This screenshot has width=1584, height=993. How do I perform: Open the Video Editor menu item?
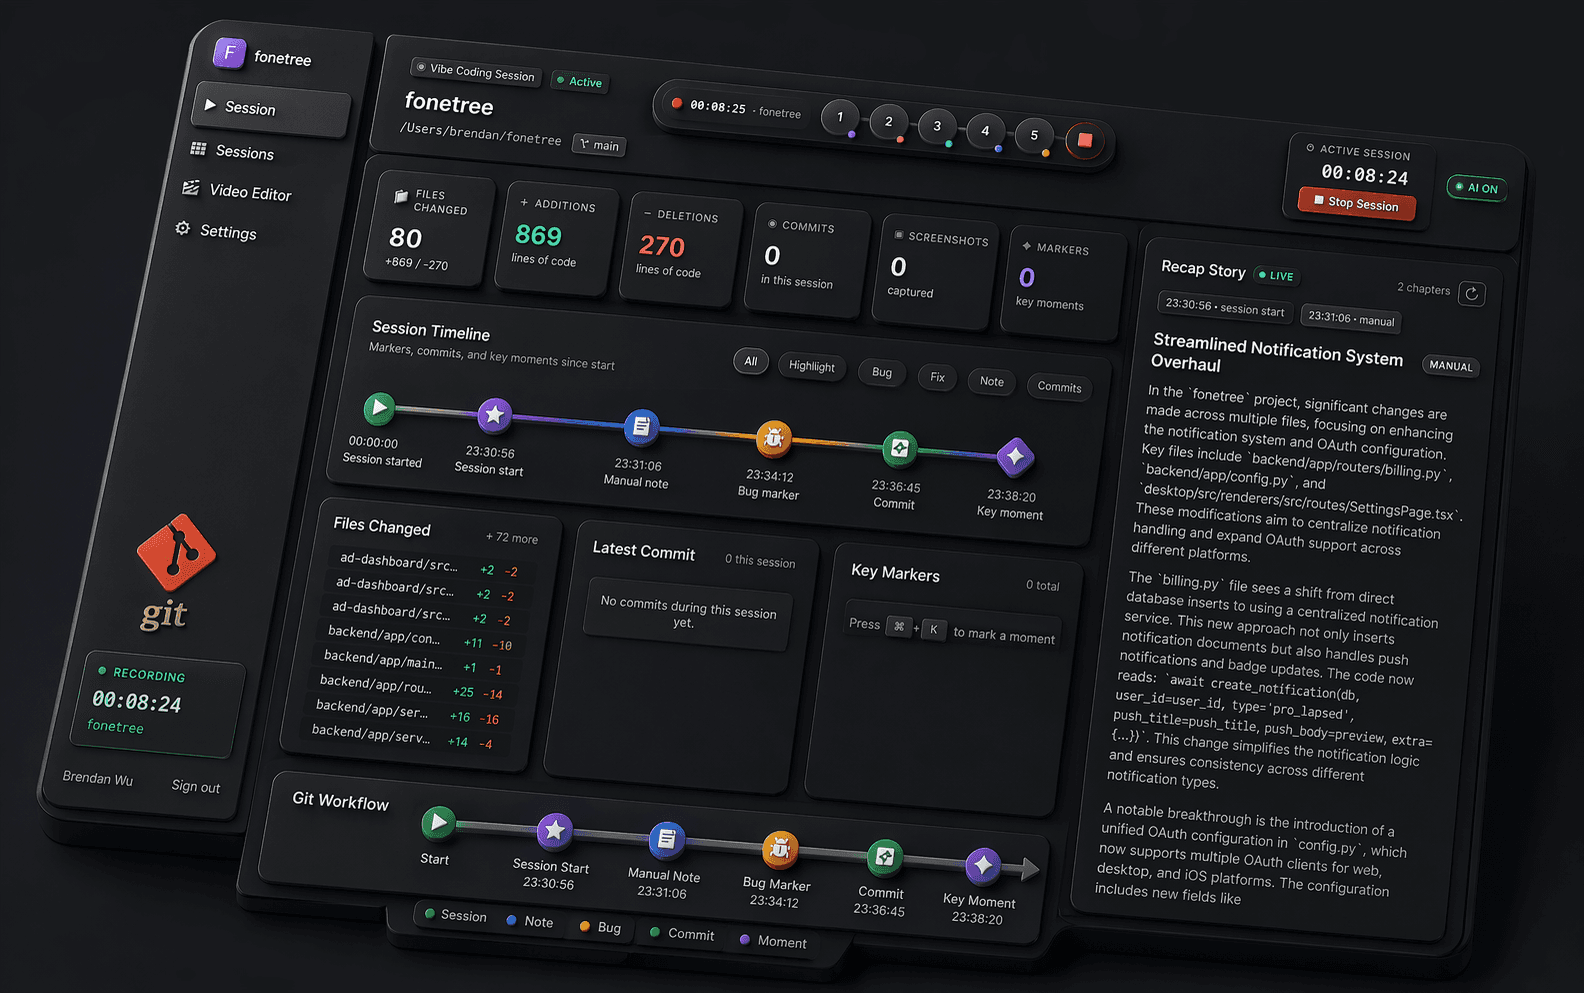tap(249, 193)
